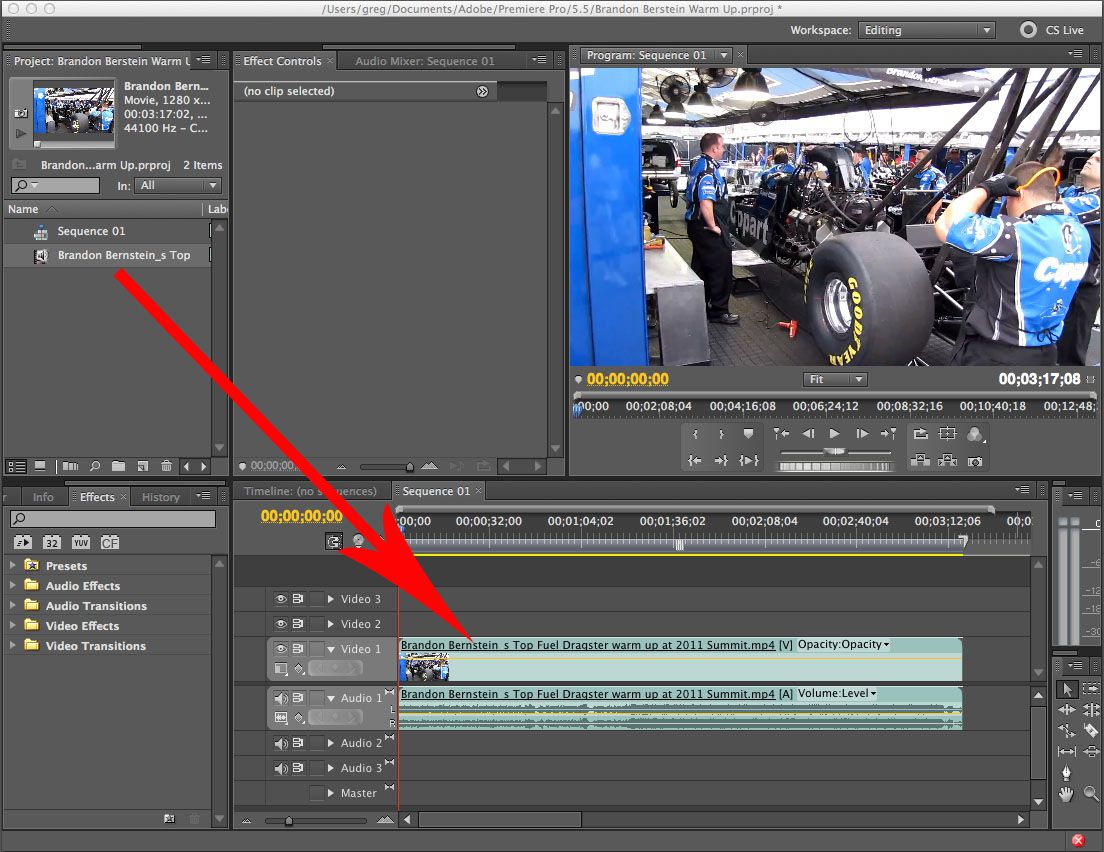This screenshot has height=852, width=1104.
Task: Expand the Video 2 track
Action: pyautogui.click(x=330, y=624)
